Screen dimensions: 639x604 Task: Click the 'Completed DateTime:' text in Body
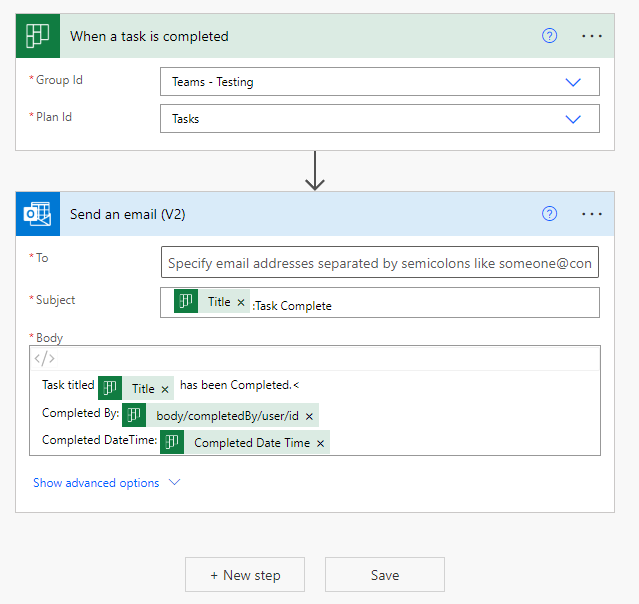pos(99,440)
